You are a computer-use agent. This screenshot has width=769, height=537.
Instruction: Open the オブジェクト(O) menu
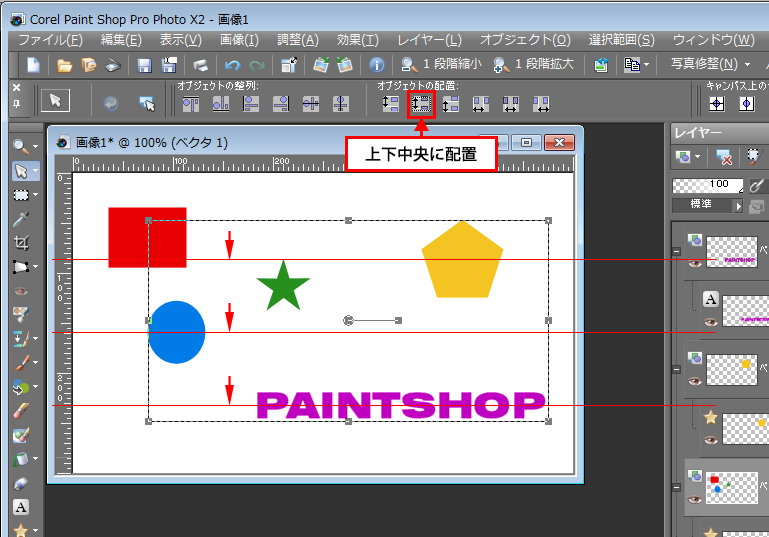point(525,40)
